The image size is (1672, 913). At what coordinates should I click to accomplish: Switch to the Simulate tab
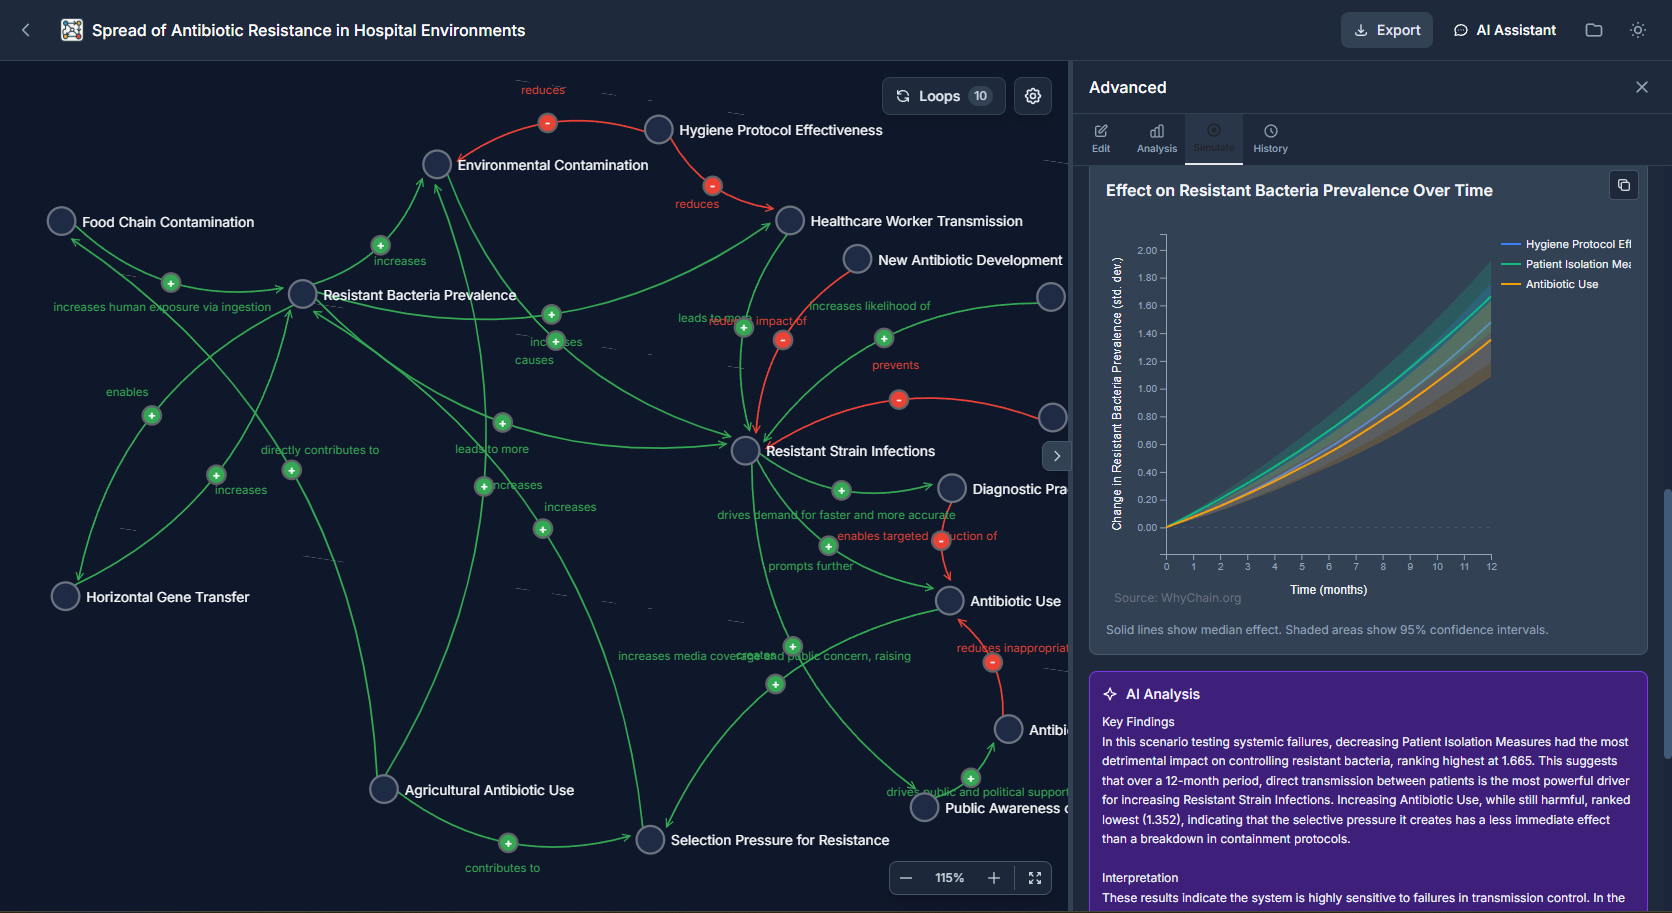click(x=1214, y=139)
